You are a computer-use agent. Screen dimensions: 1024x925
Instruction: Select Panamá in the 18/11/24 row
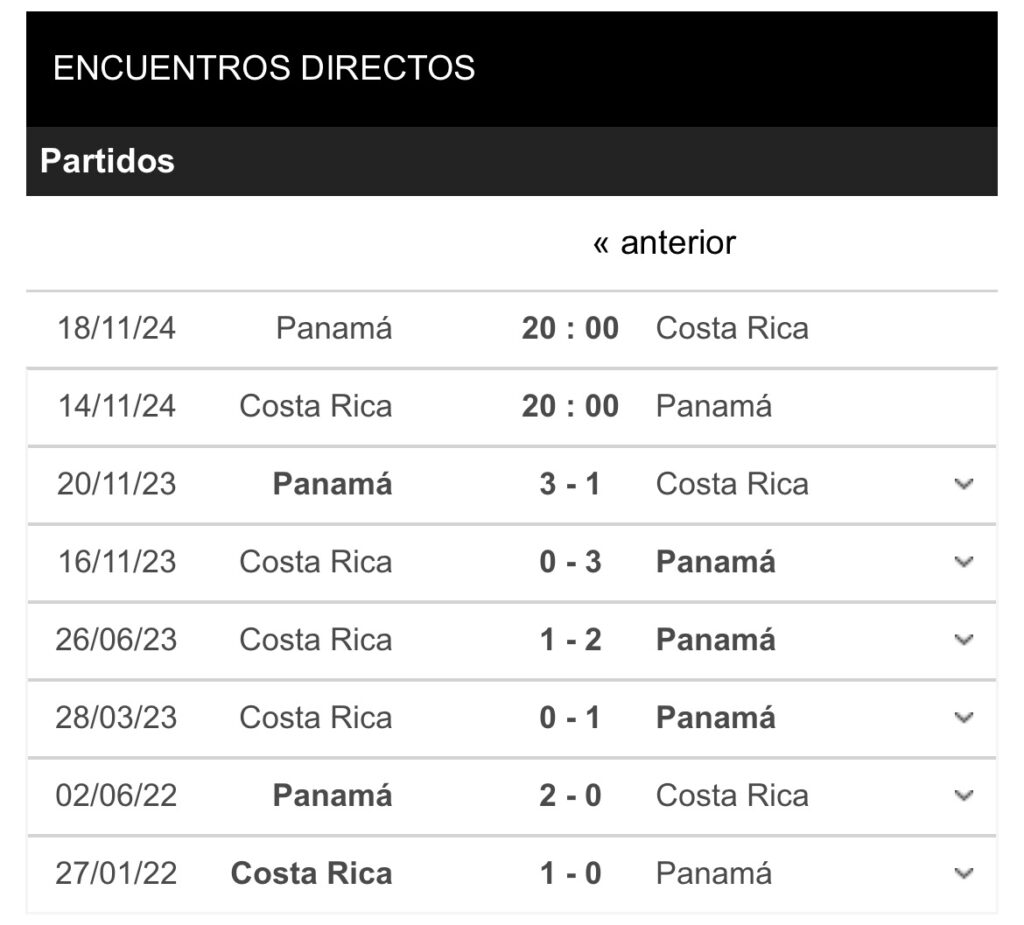(x=334, y=328)
